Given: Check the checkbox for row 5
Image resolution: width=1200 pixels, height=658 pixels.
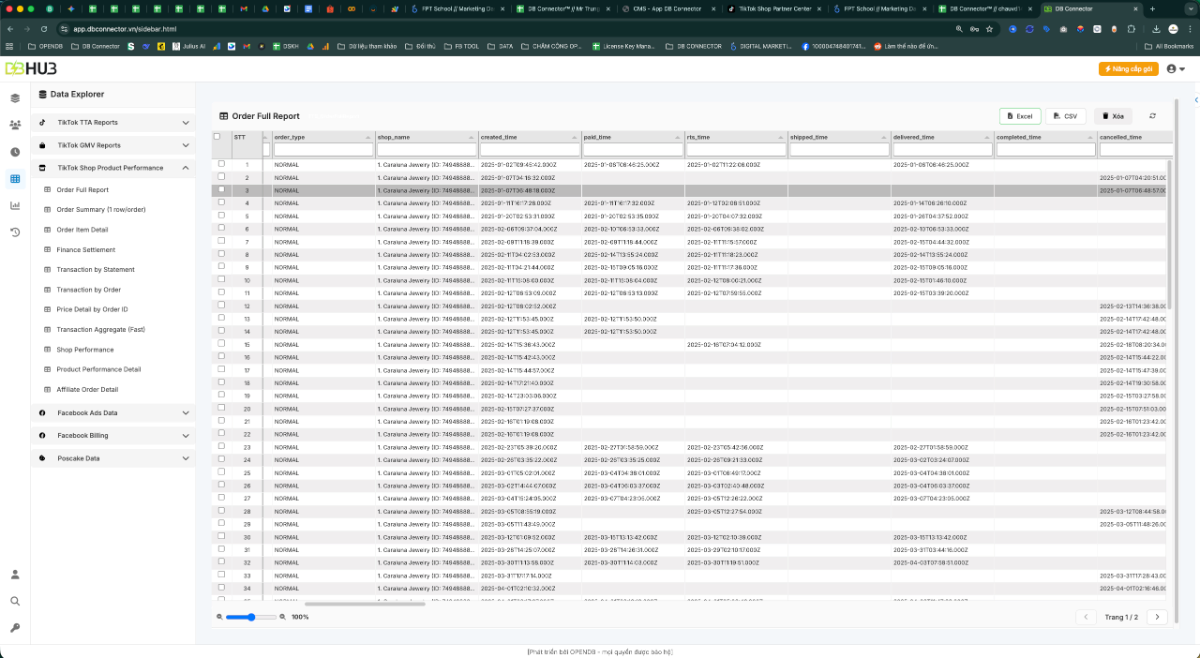Looking at the screenshot, I should tap(221, 215).
